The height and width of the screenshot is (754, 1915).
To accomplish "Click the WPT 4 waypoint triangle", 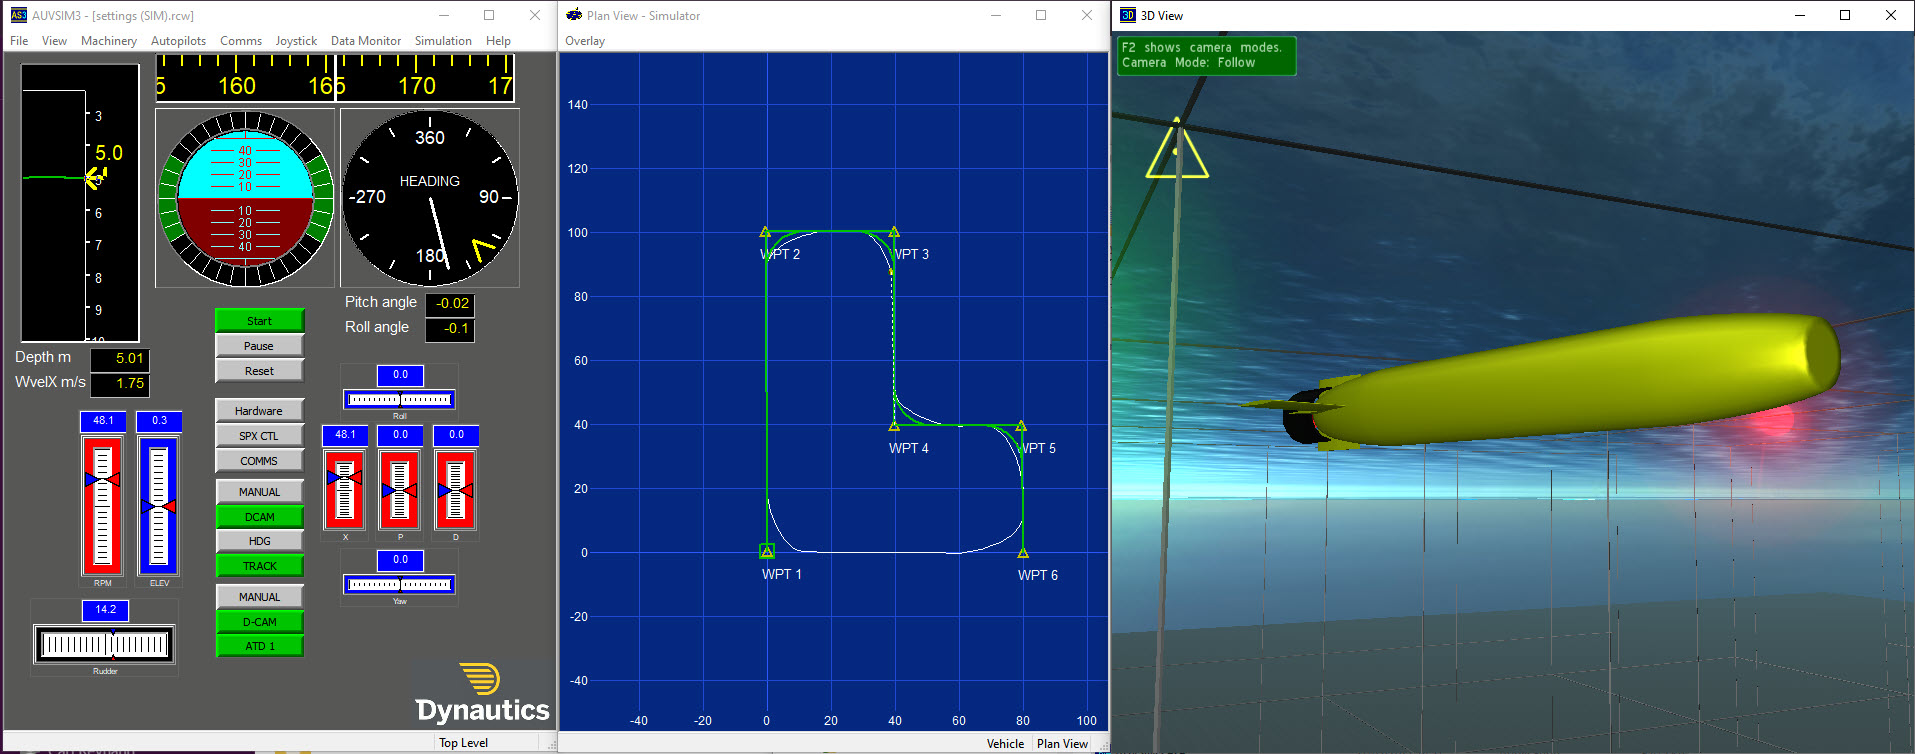I will pos(894,426).
